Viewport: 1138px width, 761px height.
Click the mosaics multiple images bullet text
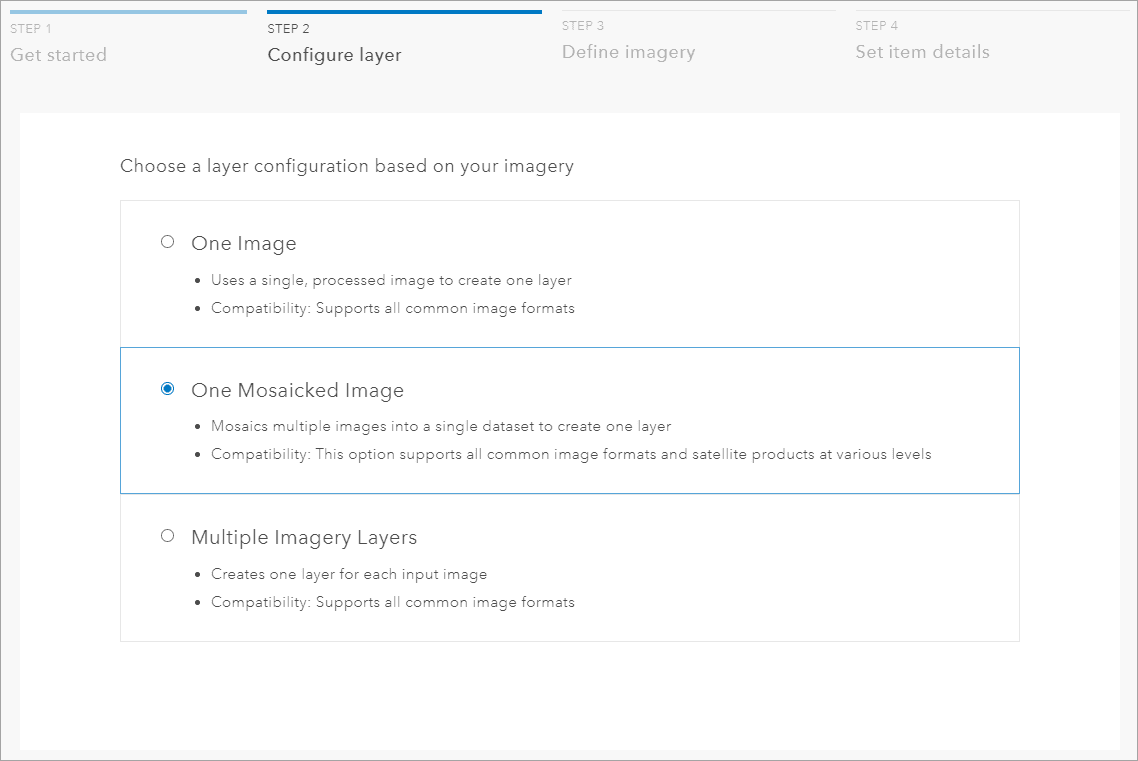(443, 426)
